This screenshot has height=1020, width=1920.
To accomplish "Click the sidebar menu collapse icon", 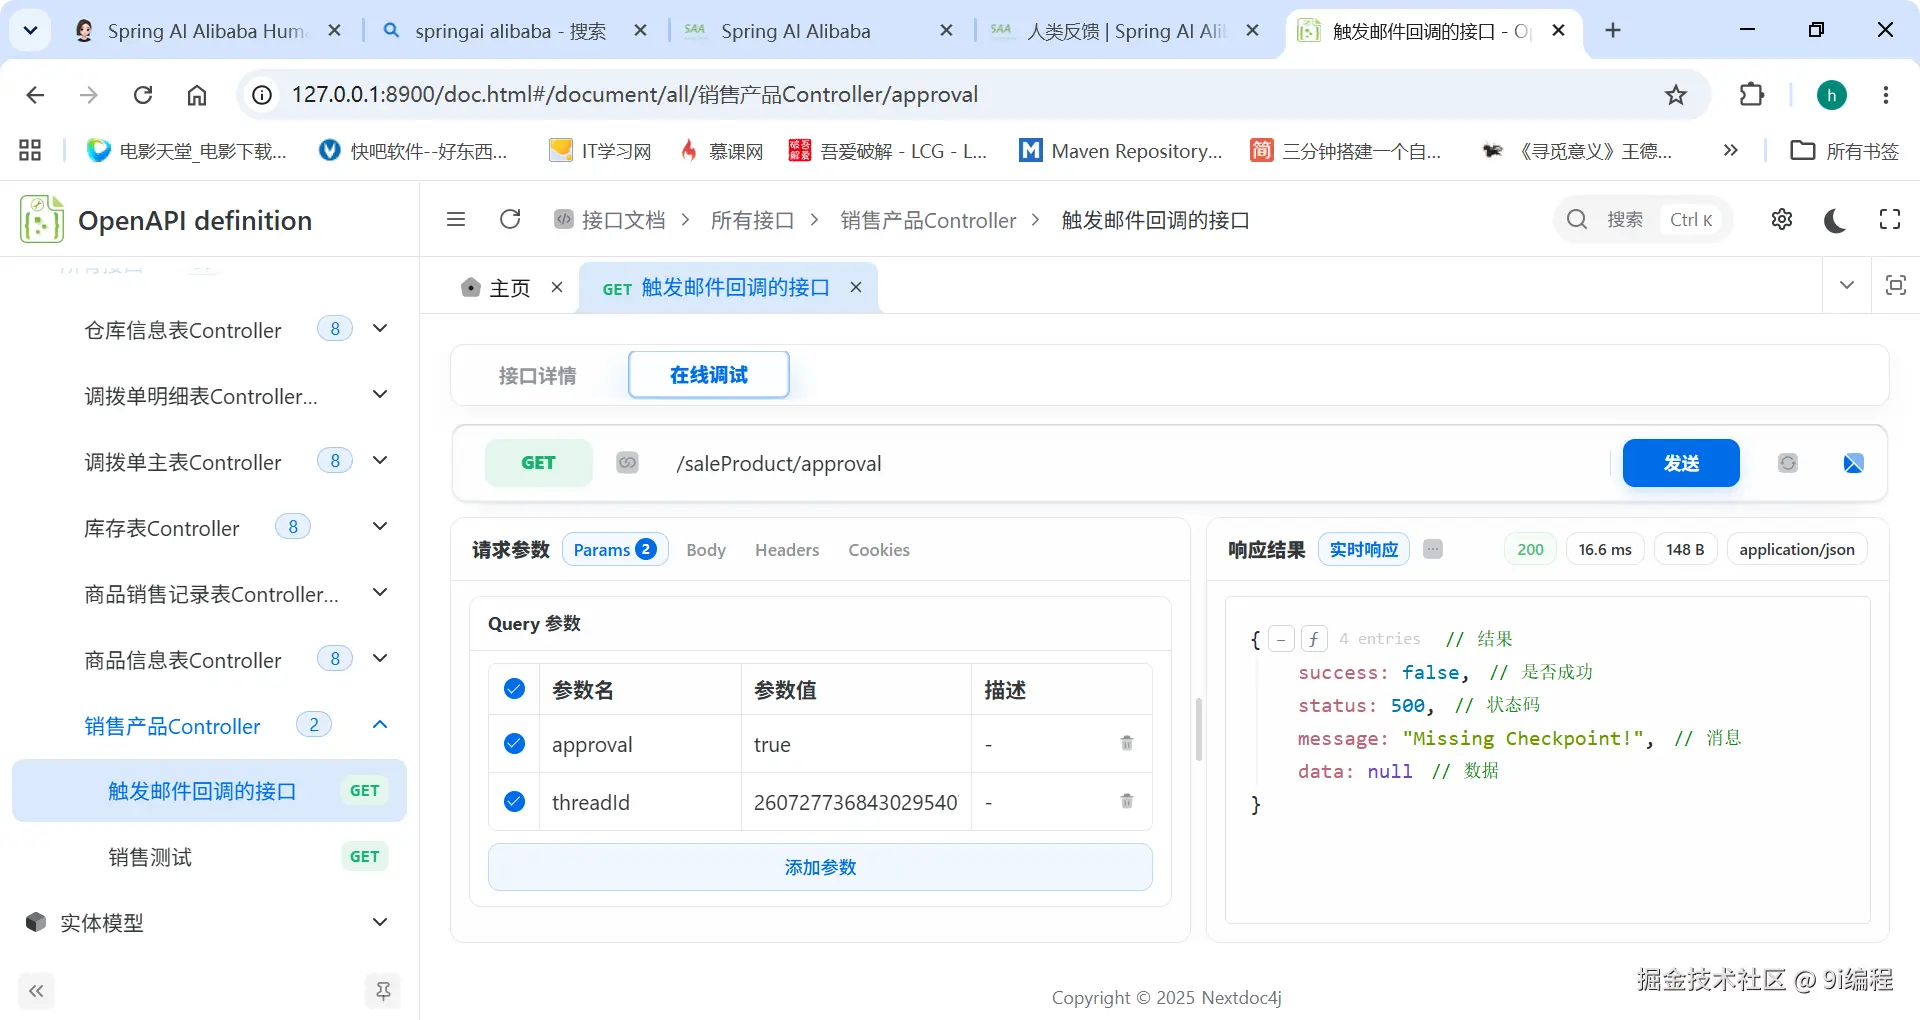I will (x=456, y=219).
